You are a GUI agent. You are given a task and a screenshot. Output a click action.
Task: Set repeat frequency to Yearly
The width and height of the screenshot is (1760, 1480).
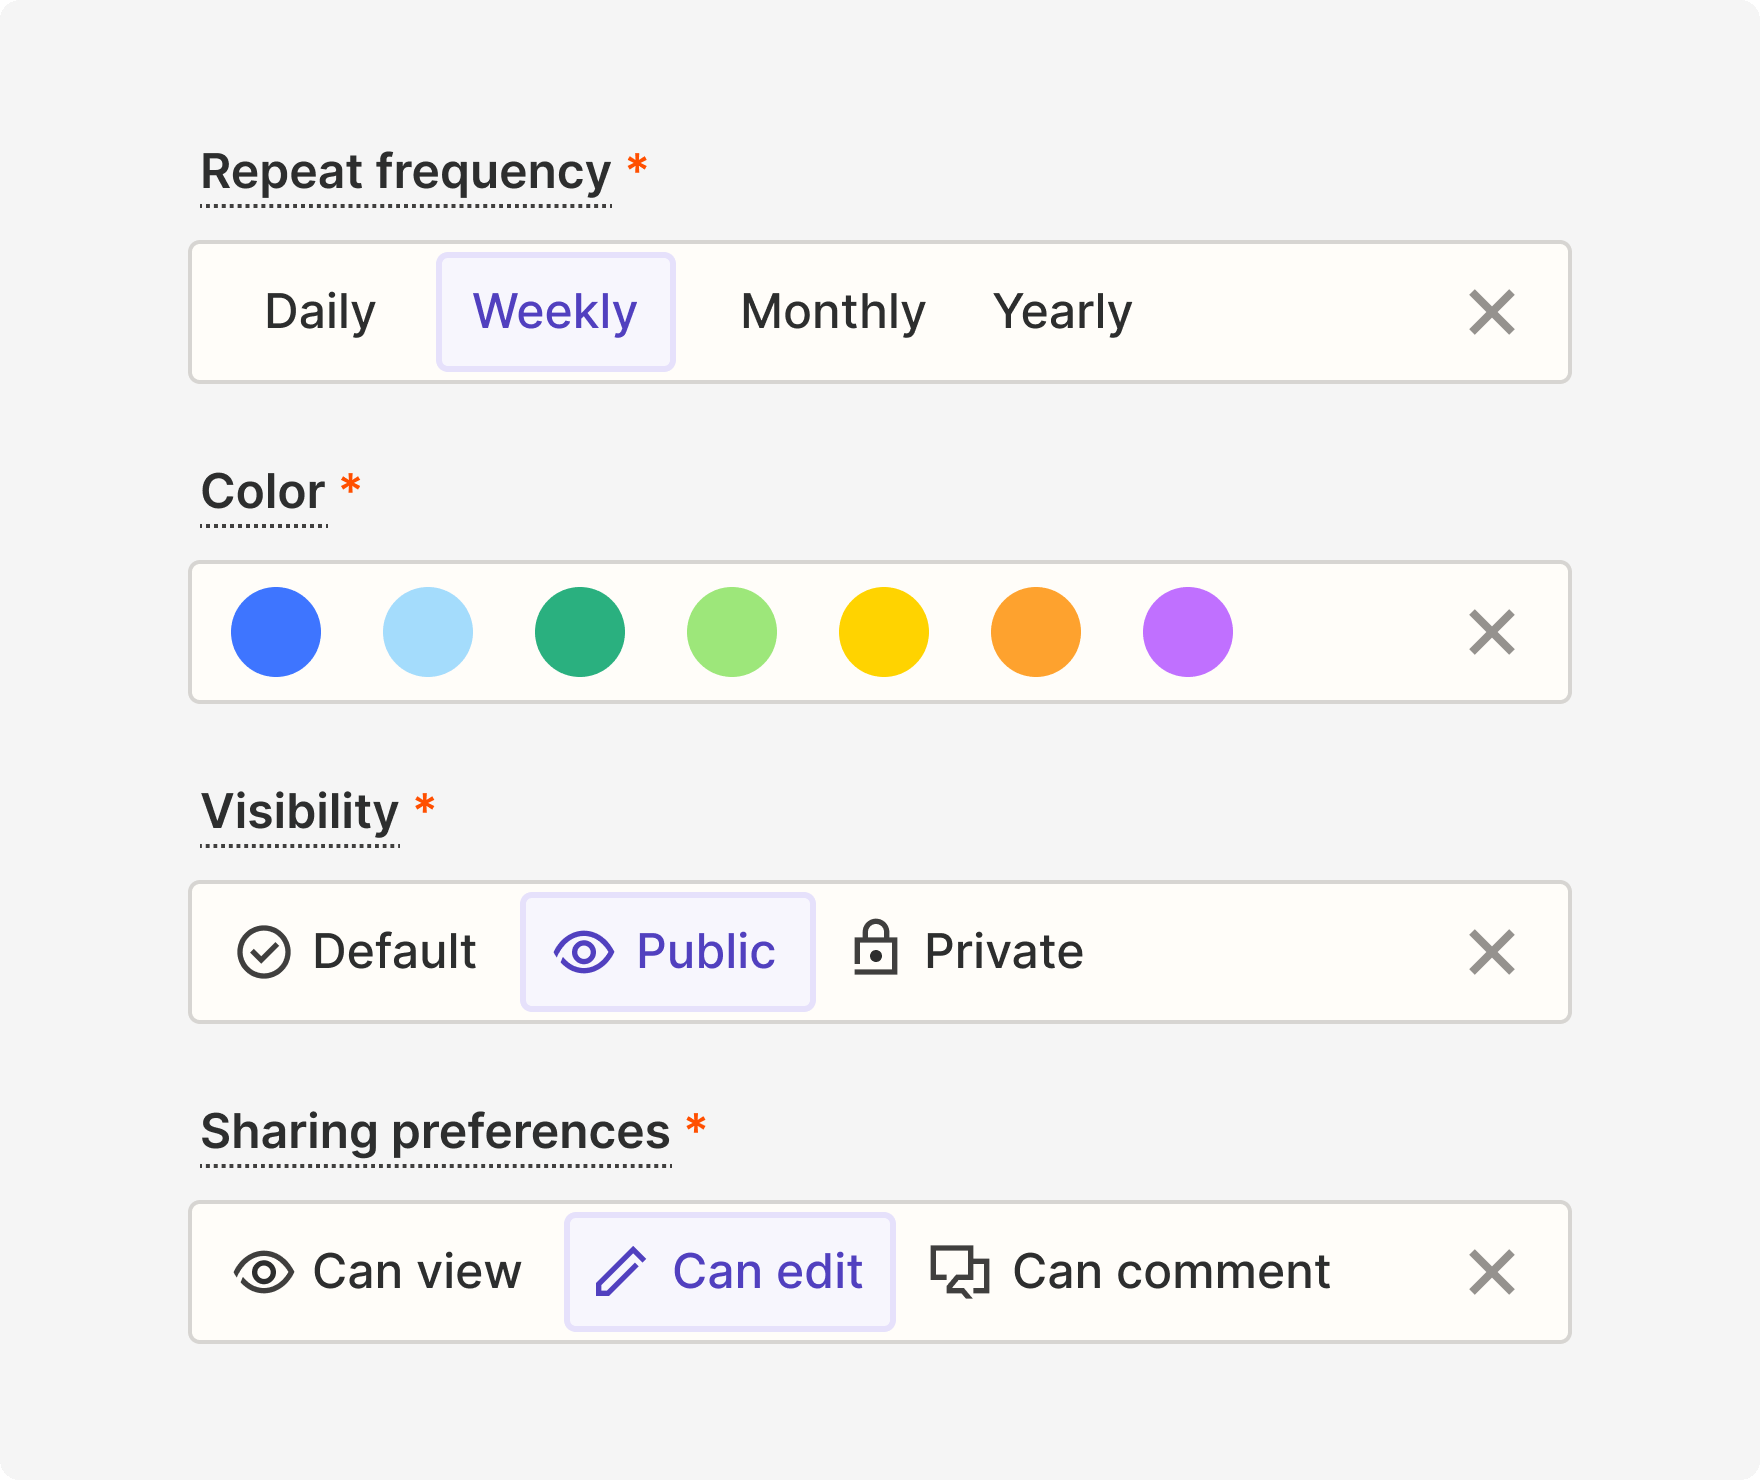pyautogui.click(x=1062, y=312)
